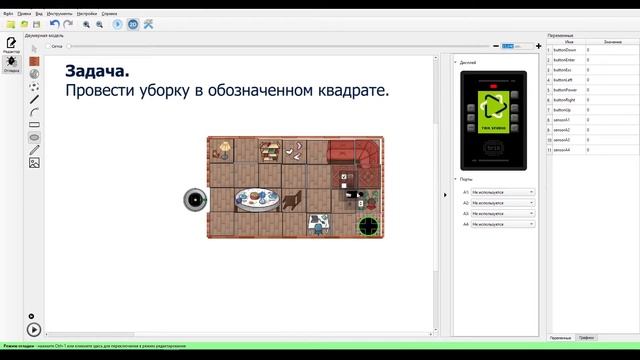This screenshot has height=360, width=640.
Task: Open the A1 port dropdown
Action: pyautogui.click(x=502, y=192)
